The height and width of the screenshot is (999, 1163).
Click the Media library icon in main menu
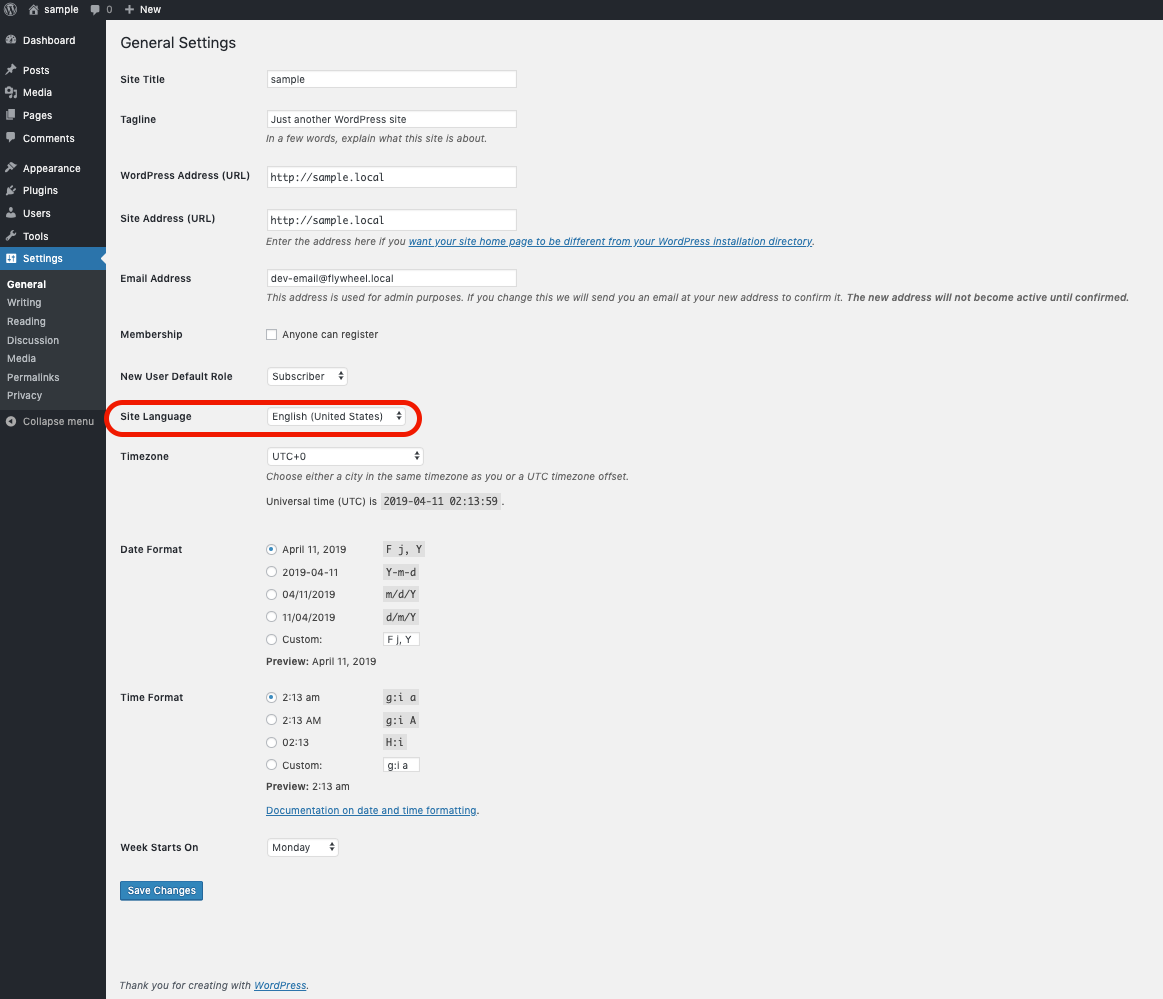pos(11,93)
